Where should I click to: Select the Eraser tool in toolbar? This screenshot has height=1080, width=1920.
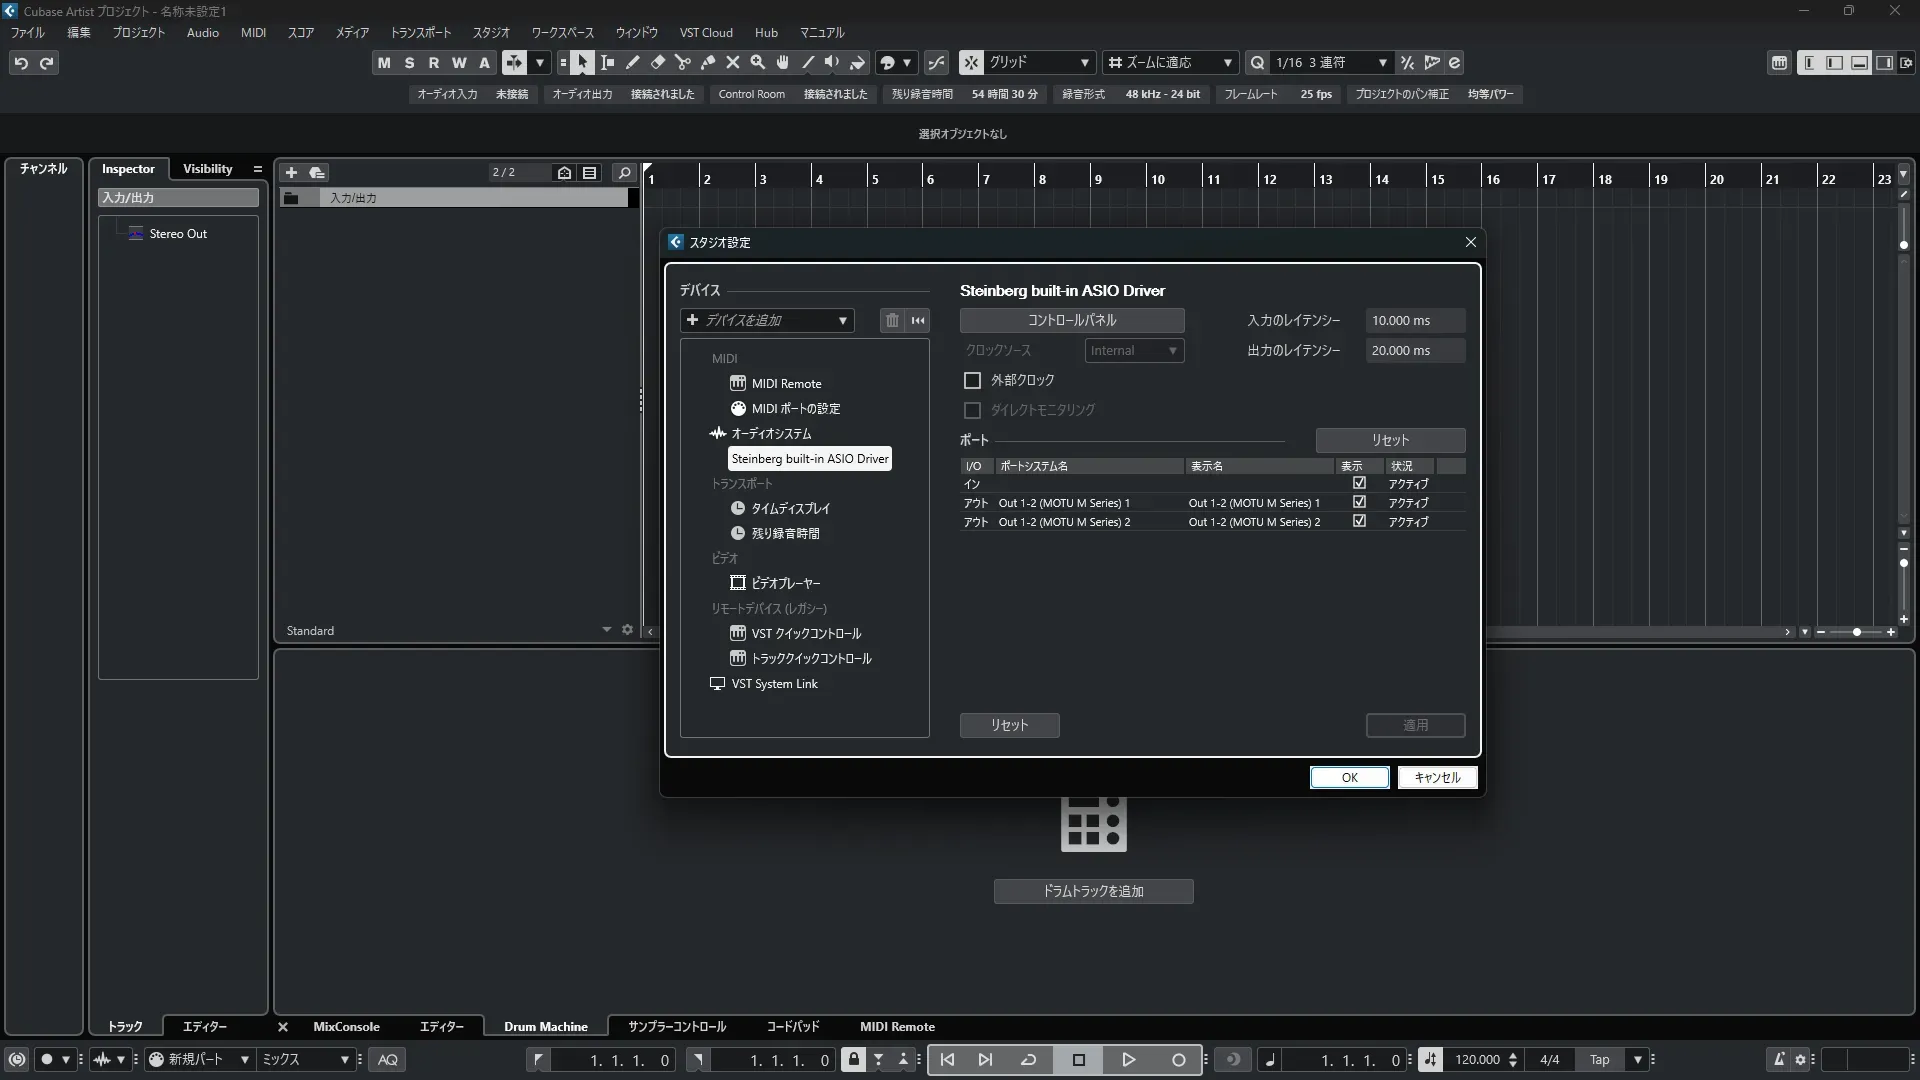click(658, 63)
